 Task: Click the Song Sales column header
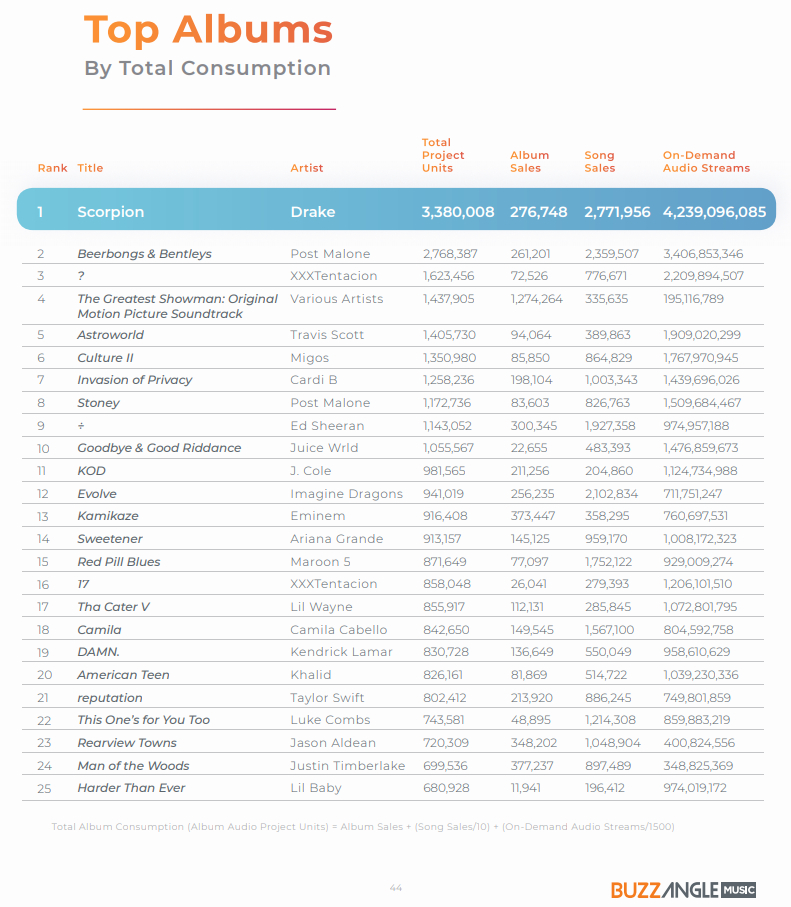[599, 161]
